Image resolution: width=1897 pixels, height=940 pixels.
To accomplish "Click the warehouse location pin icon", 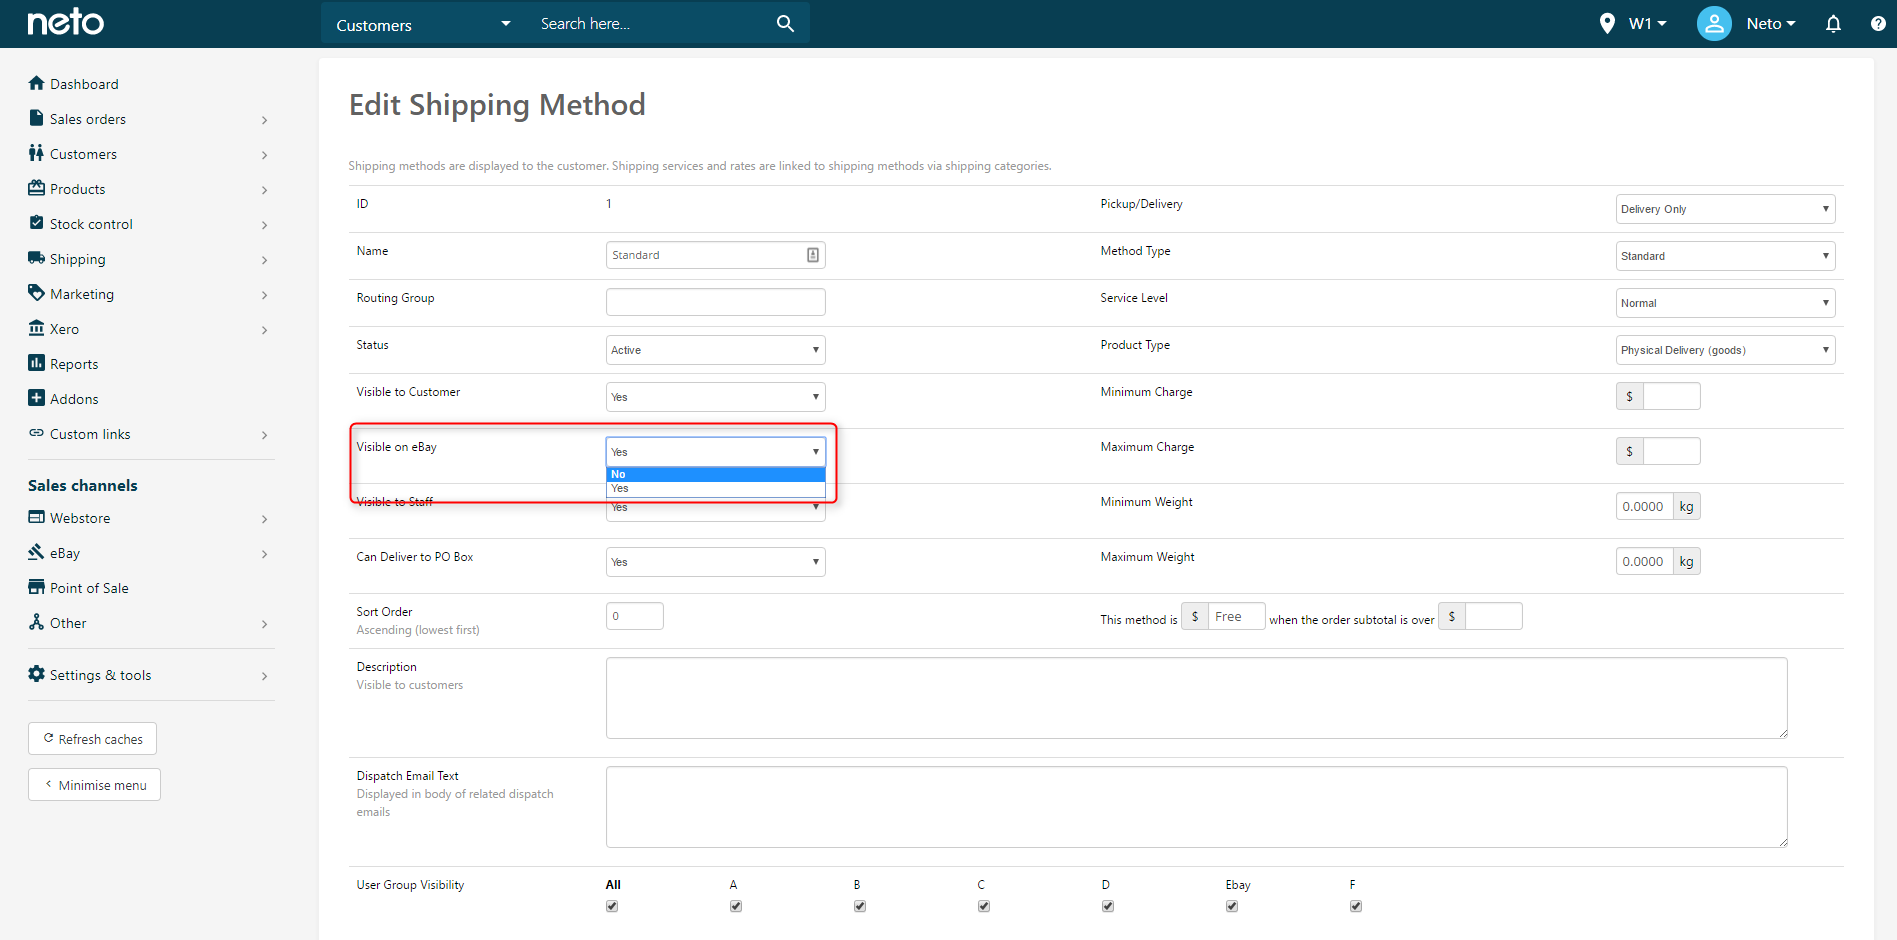I will click(1607, 23).
